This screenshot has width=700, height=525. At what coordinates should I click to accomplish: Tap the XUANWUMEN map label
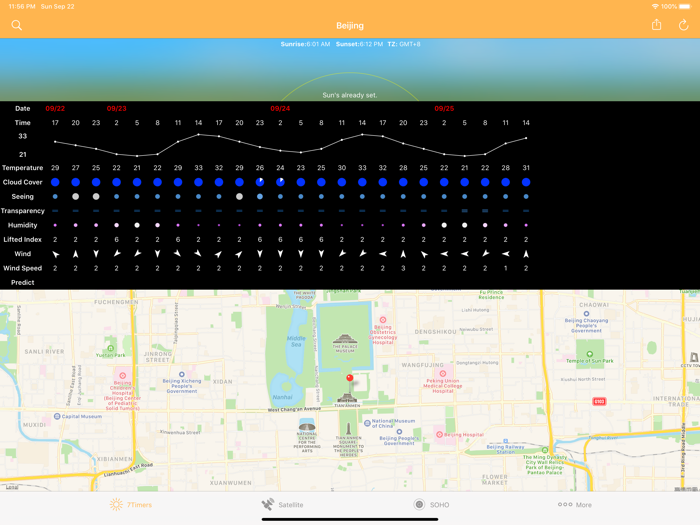(230, 483)
